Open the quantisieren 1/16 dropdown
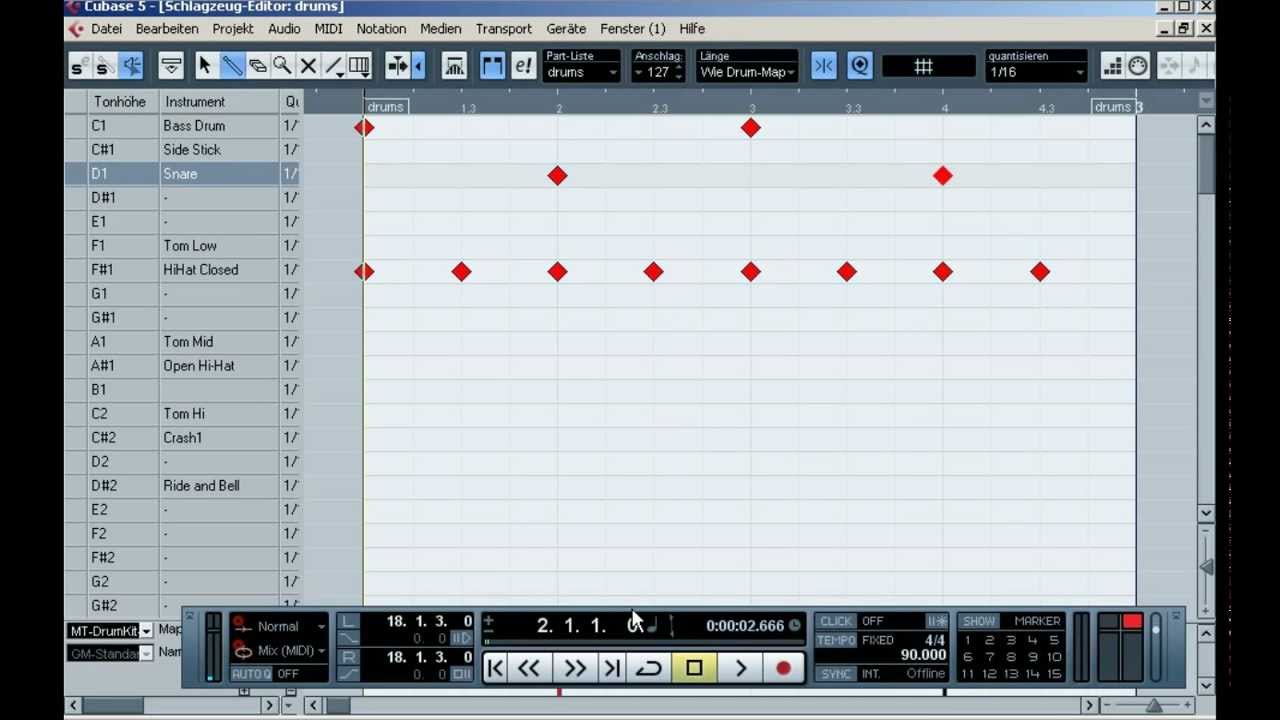Viewport: 1280px width, 720px height. [x=1036, y=72]
